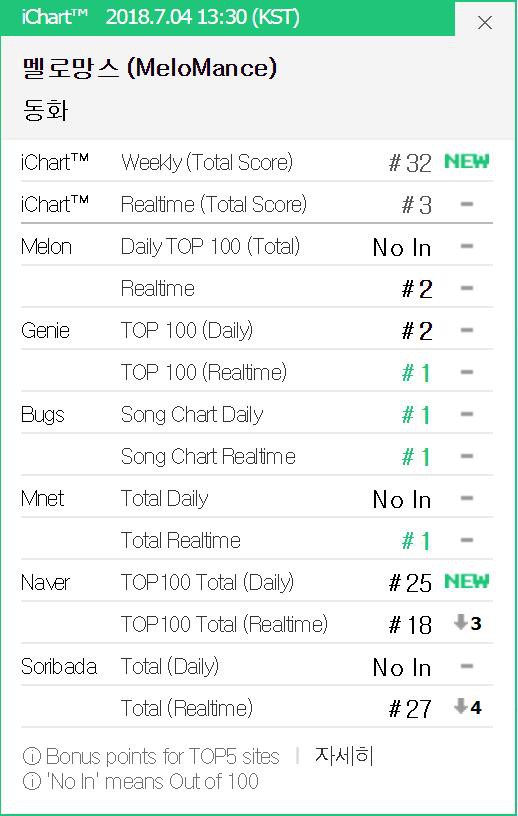Click the 2018.7.04 13:30 (KST) timestamp
This screenshot has height=816, width=518.
click(203, 17)
